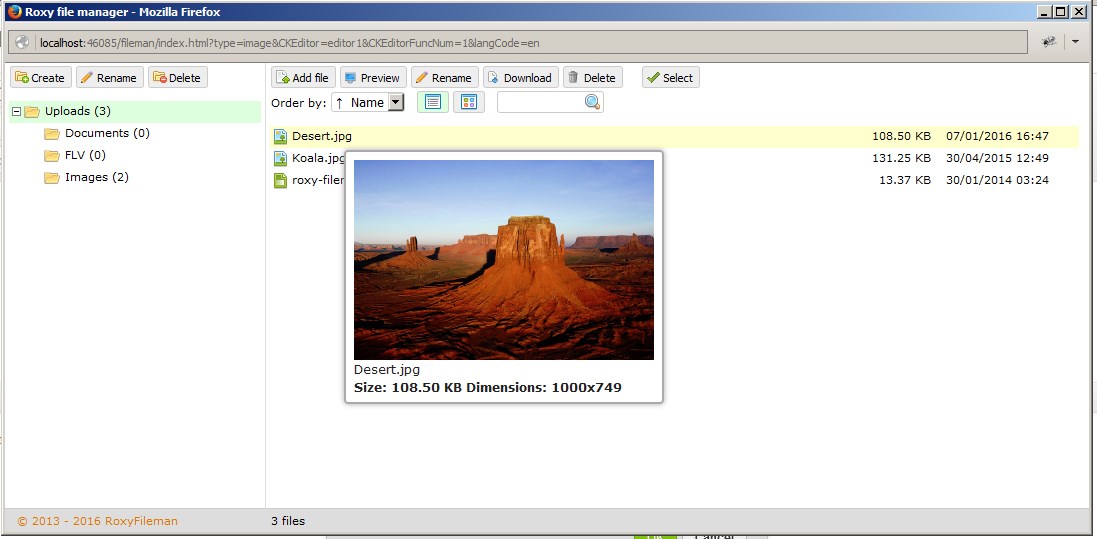Click the Firefox toolbar extension icon
The height and width of the screenshot is (539, 1097).
(x=1049, y=42)
